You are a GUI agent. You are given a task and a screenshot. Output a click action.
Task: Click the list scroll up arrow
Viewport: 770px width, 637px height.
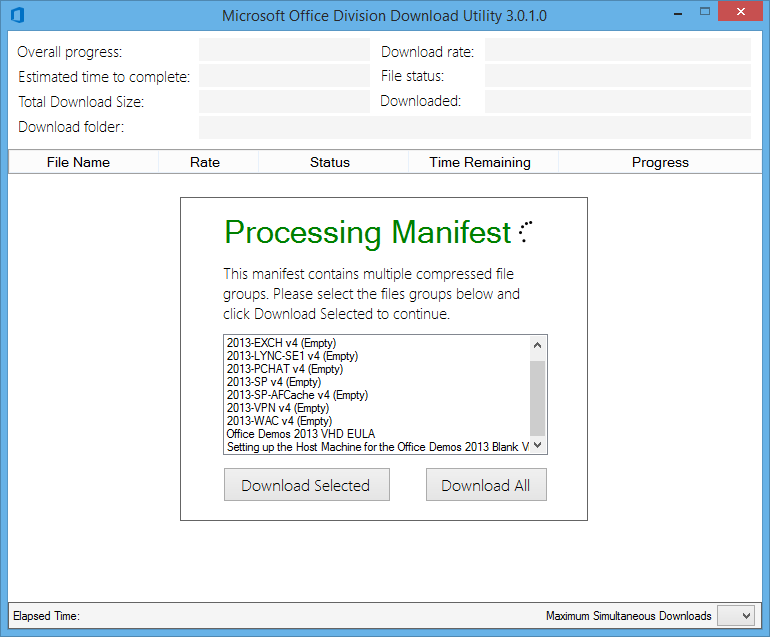pyautogui.click(x=538, y=345)
